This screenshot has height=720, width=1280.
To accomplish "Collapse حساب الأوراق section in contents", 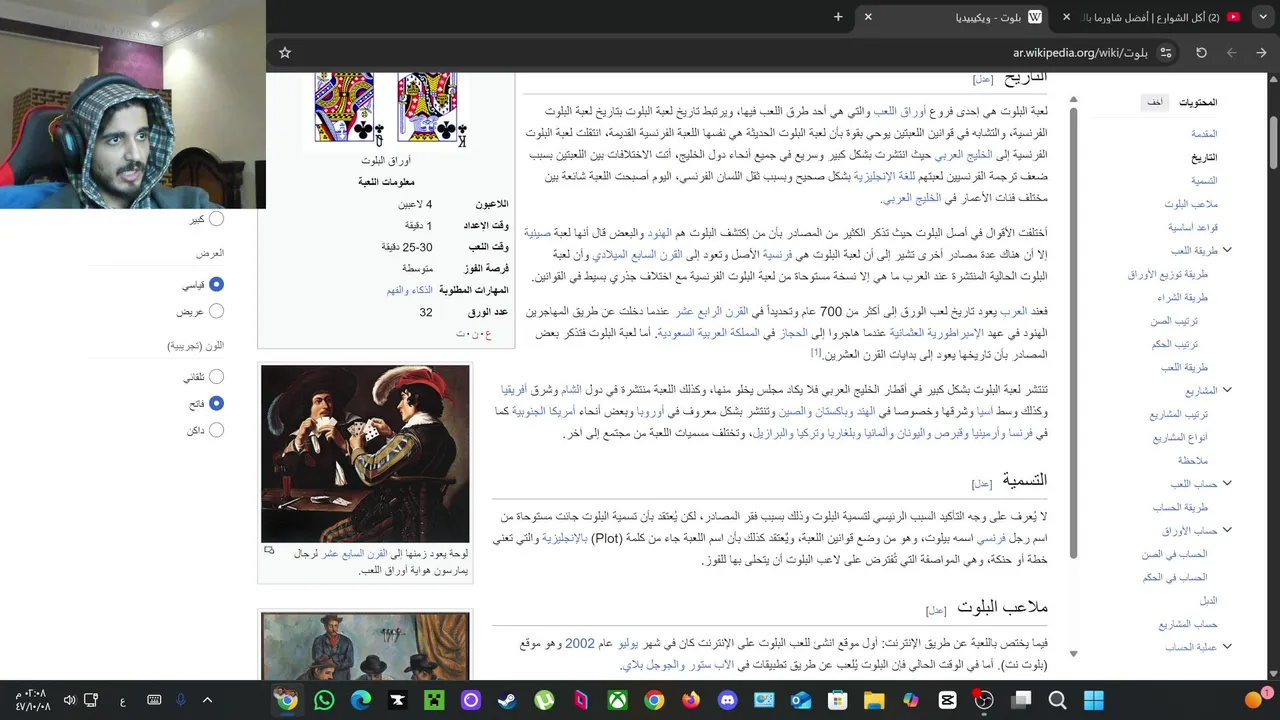I will (x=1227, y=530).
